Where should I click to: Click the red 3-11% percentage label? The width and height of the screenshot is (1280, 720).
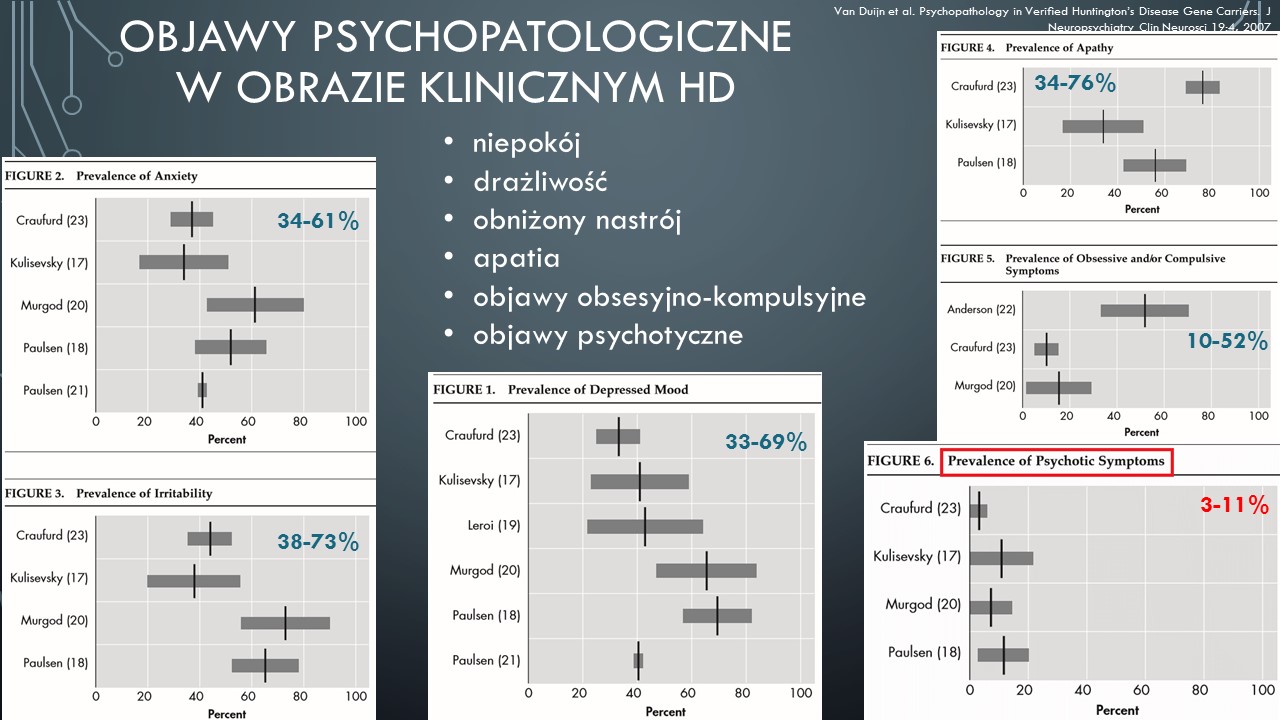(1234, 505)
